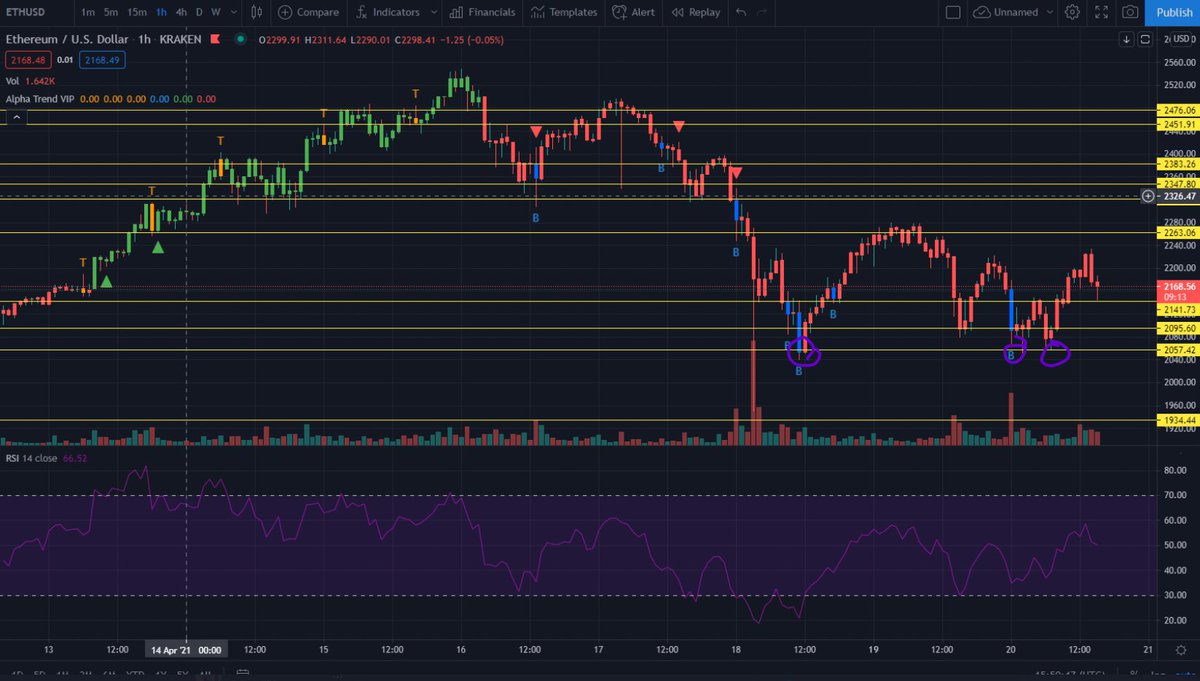
Task: Open indicator Templates
Action: (564, 12)
